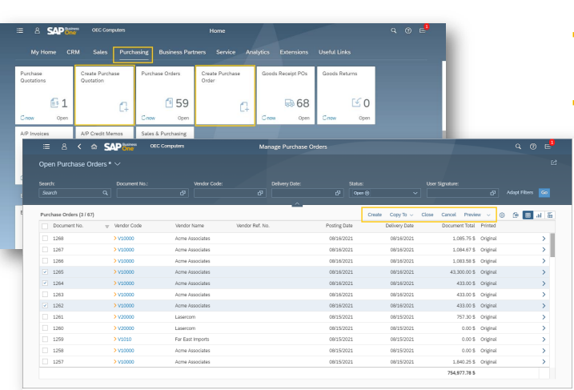Open details arrow for document 1265

tap(544, 272)
